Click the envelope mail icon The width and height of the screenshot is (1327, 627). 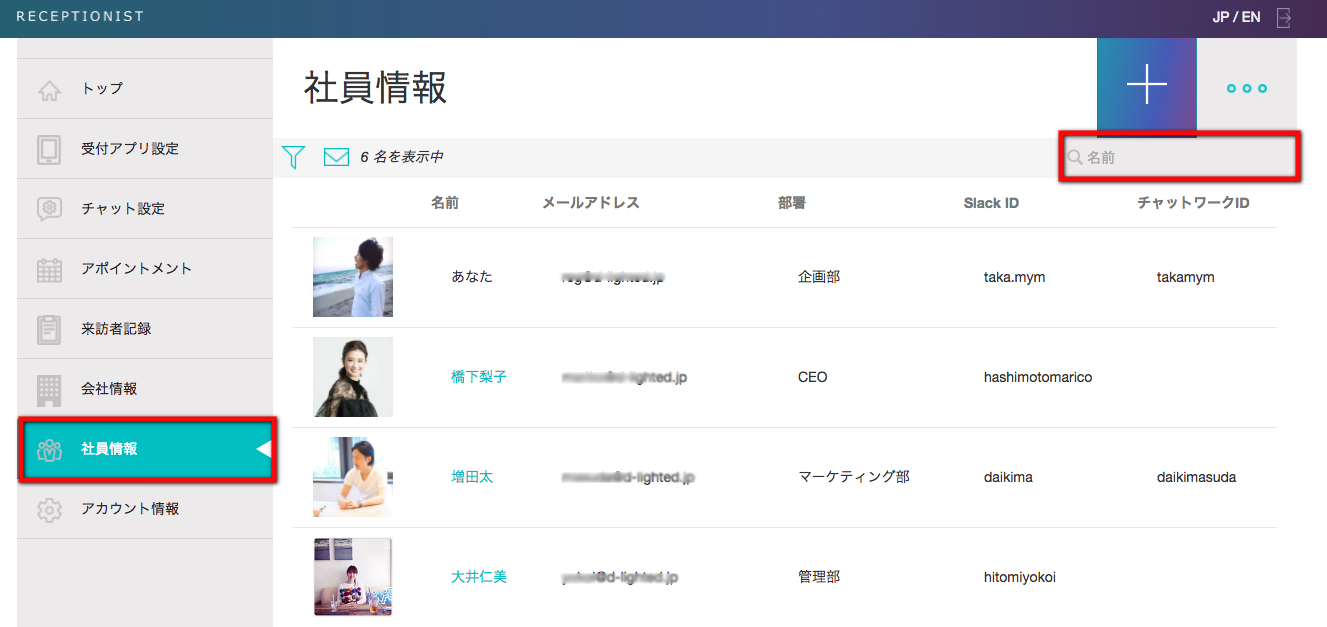tap(336, 157)
